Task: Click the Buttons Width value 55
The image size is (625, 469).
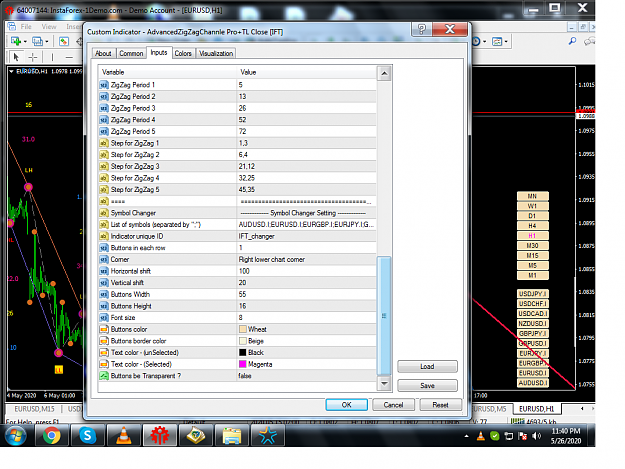Action: [306, 294]
